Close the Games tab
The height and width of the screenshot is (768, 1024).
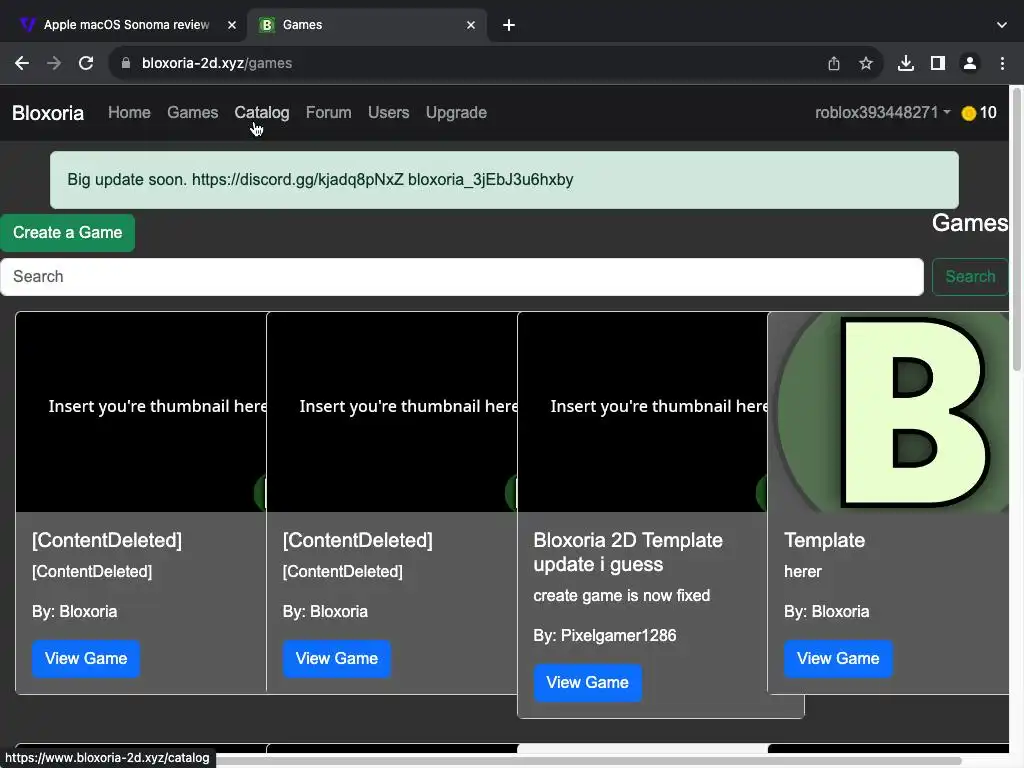coord(471,25)
